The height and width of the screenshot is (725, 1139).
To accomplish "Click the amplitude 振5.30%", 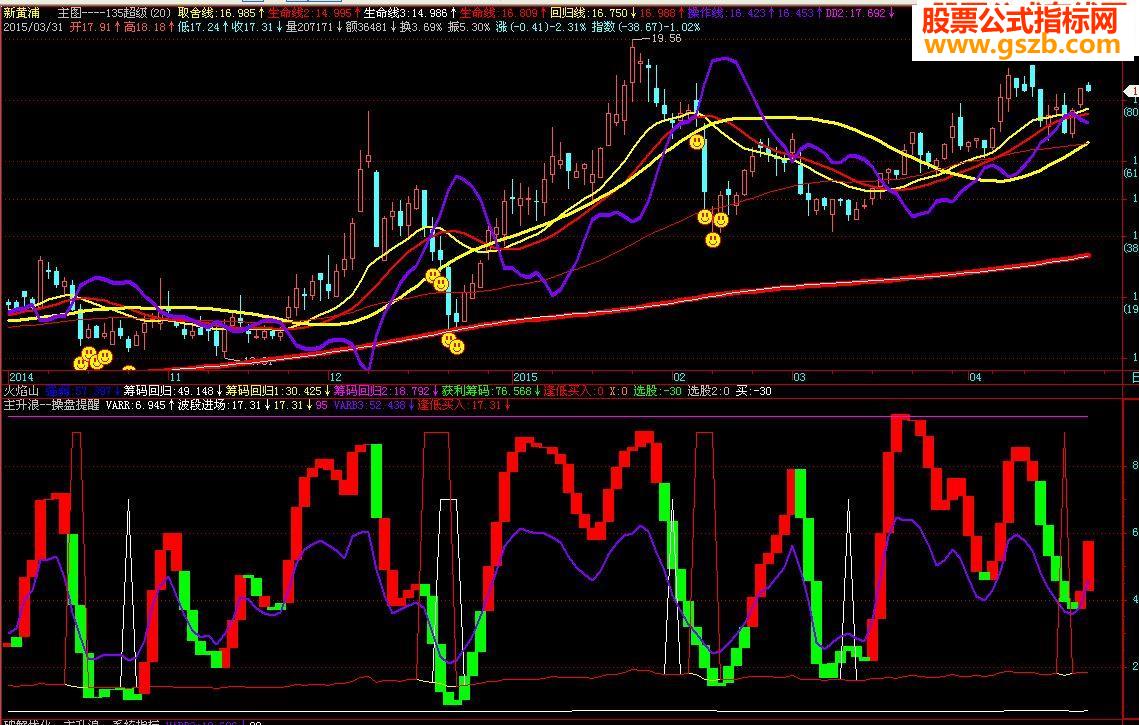I will click(x=469, y=27).
